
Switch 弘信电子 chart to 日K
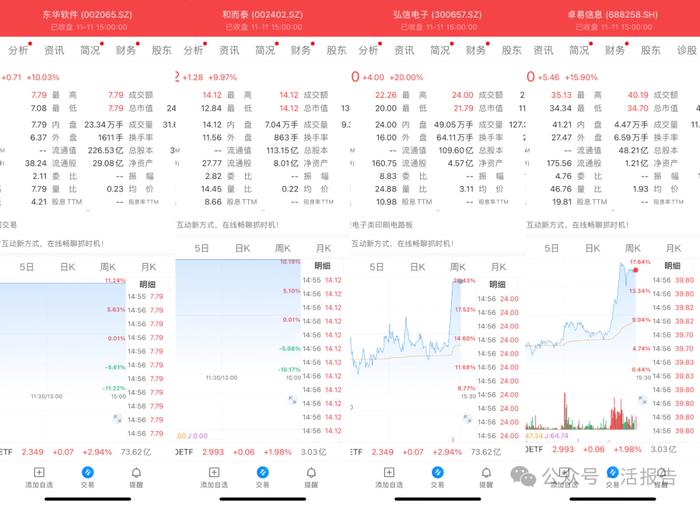(417, 267)
